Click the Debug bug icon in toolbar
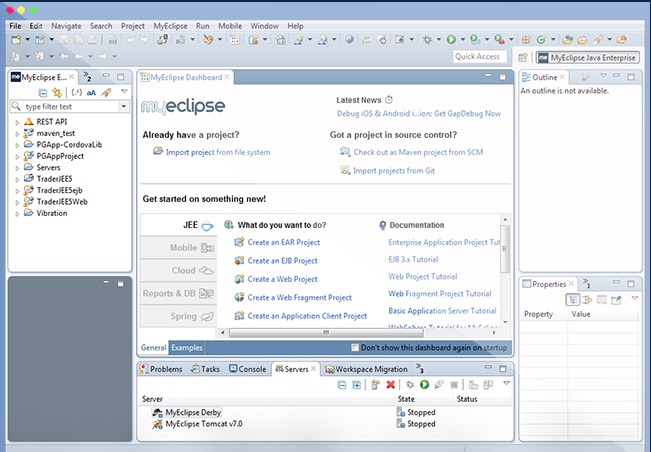 pyautogui.click(x=428, y=40)
